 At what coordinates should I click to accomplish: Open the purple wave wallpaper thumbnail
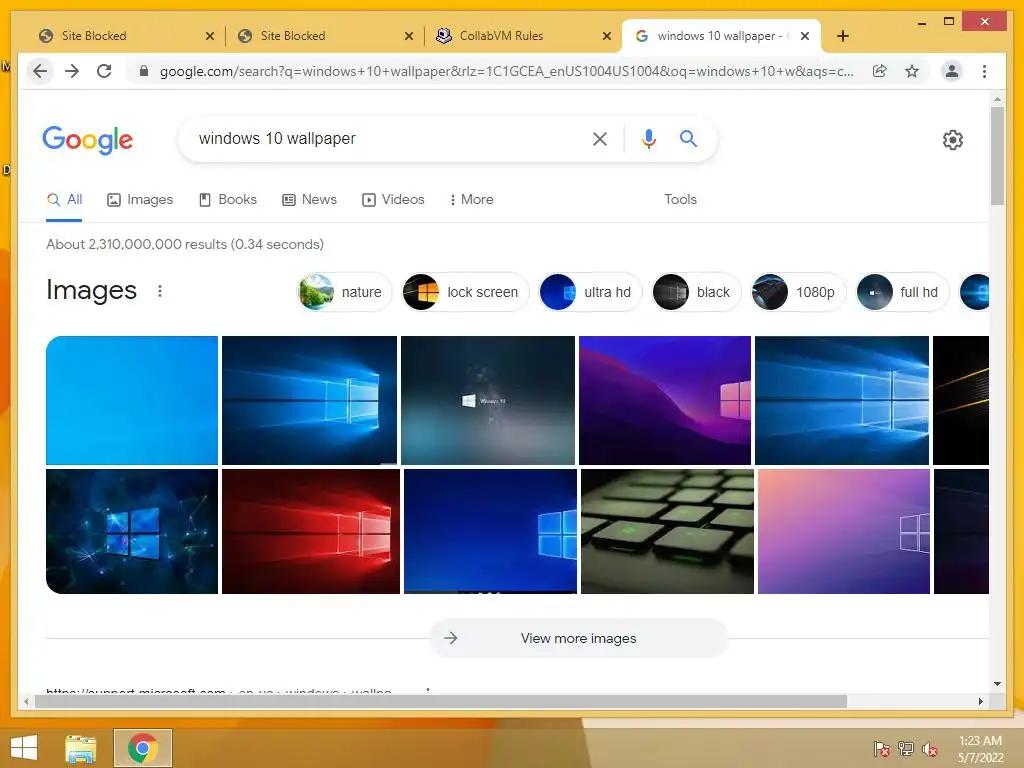click(x=665, y=400)
